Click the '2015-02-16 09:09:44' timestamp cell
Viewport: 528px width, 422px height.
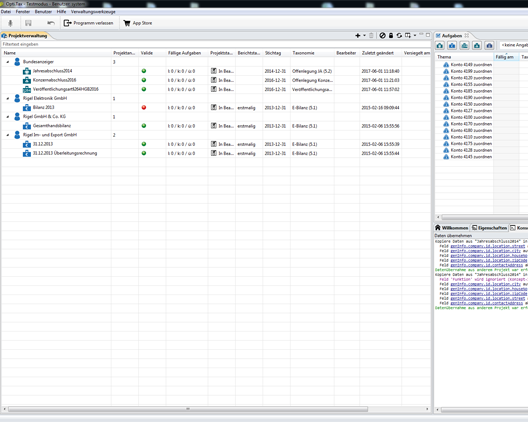[381, 108]
